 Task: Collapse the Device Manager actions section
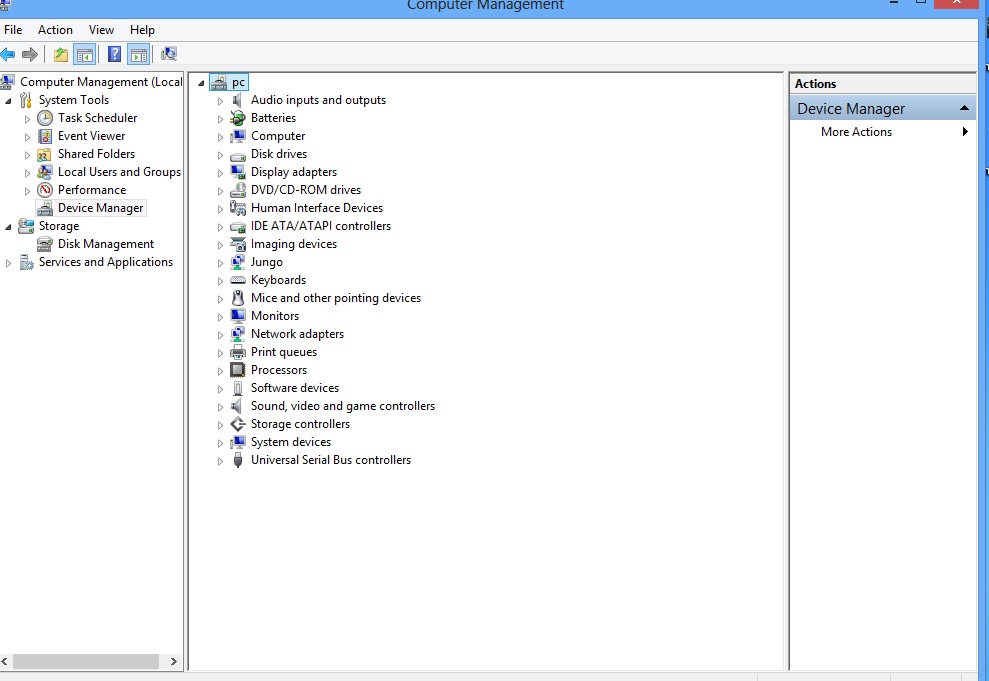click(x=964, y=108)
